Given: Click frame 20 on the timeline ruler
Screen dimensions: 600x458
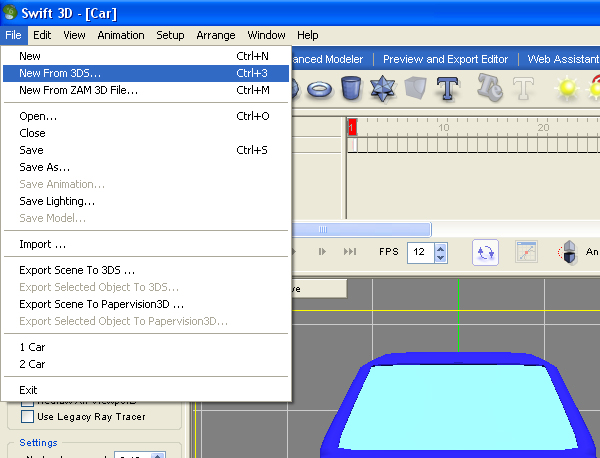Looking at the screenshot, I should point(543,127).
